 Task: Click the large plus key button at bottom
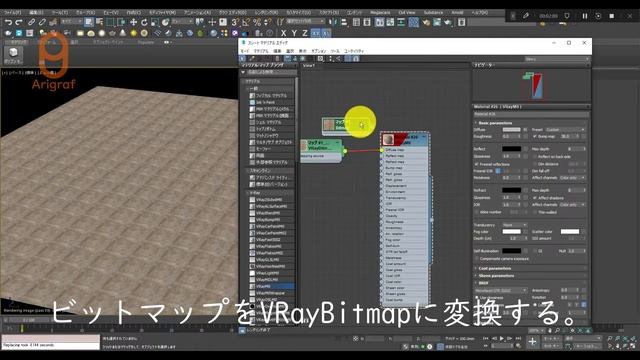(x=533, y=342)
